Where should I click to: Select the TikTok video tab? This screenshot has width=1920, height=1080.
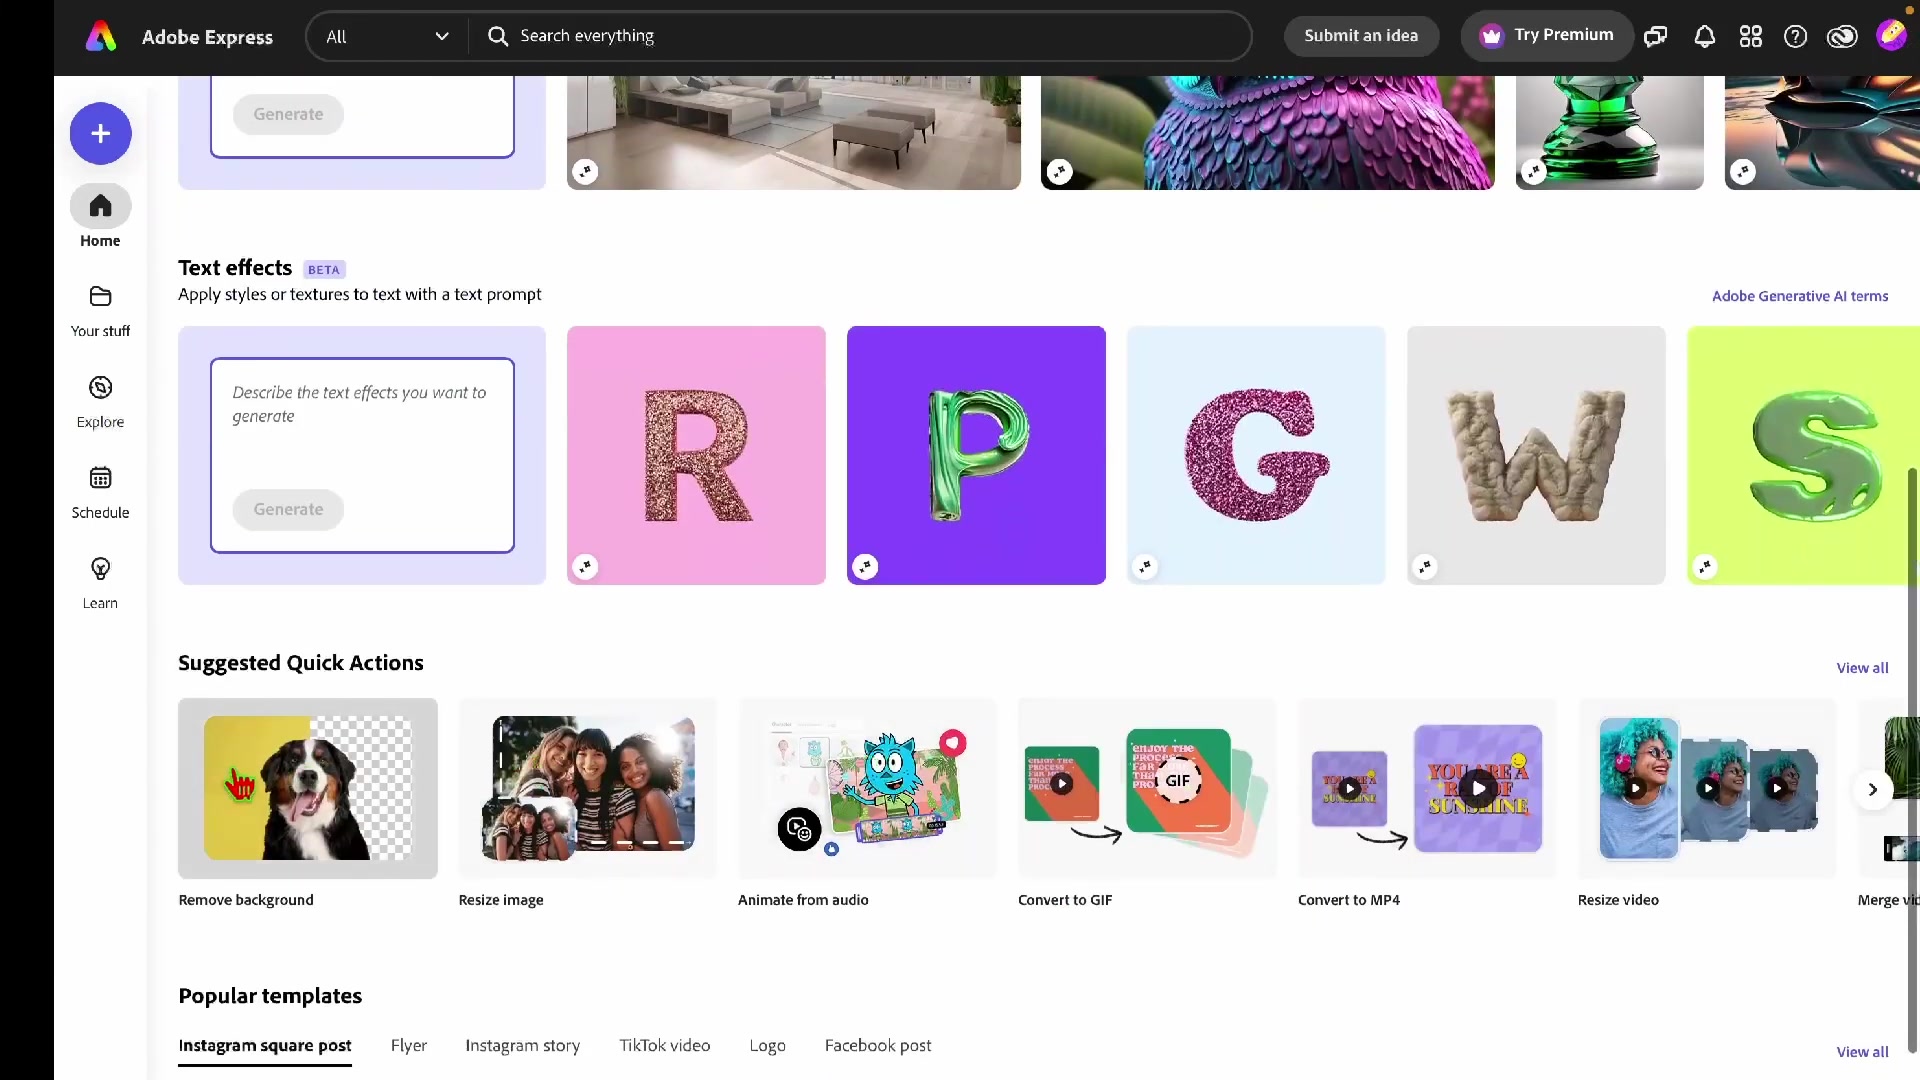coord(664,1045)
